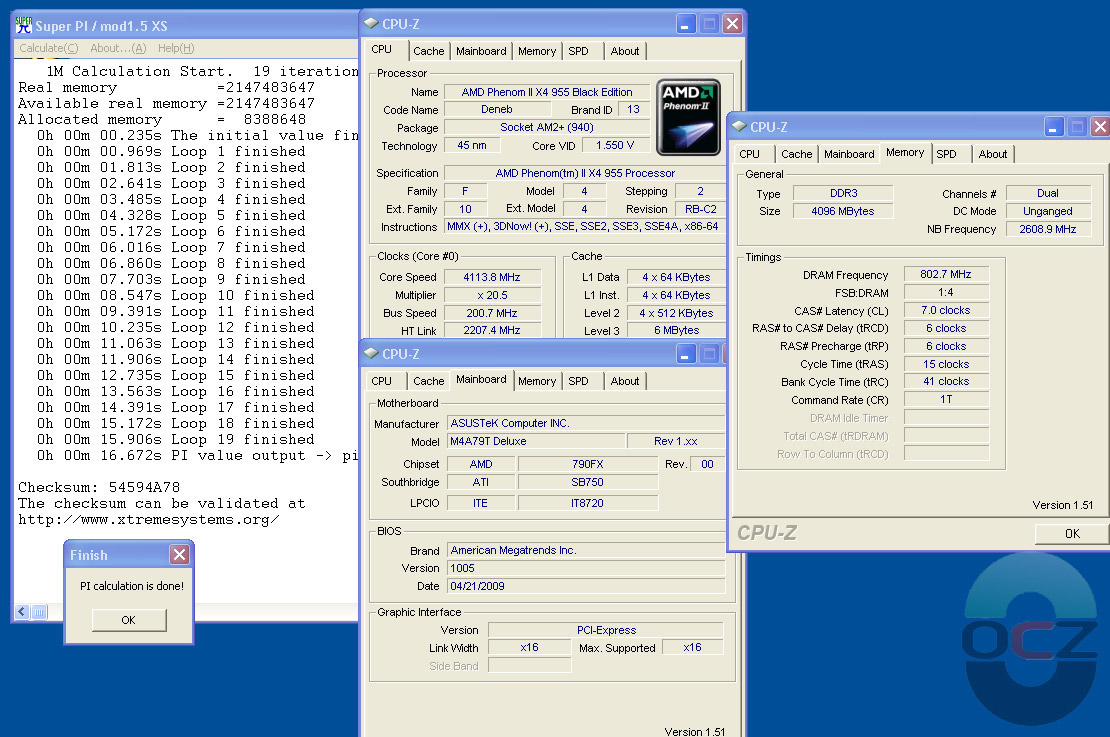This screenshot has width=1110, height=737.
Task: Select SPD tab in Memory CPU-Z window
Action: coord(946,154)
